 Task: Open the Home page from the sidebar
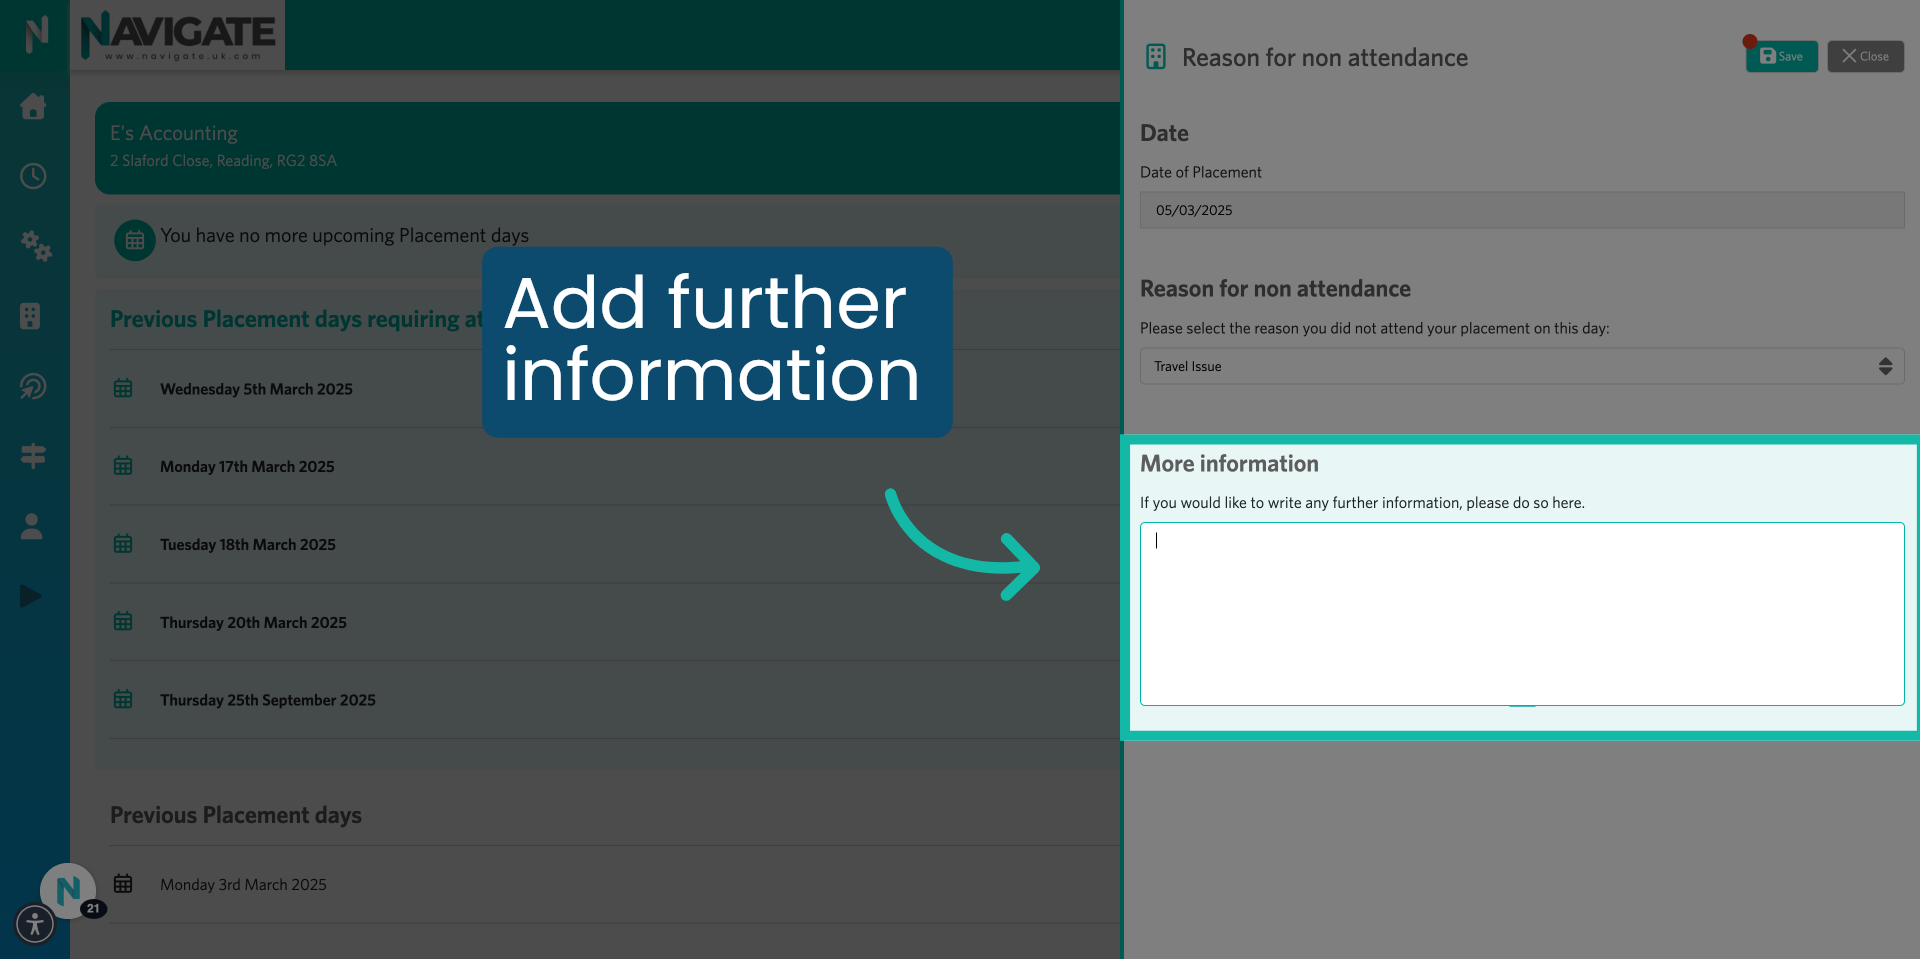(33, 107)
